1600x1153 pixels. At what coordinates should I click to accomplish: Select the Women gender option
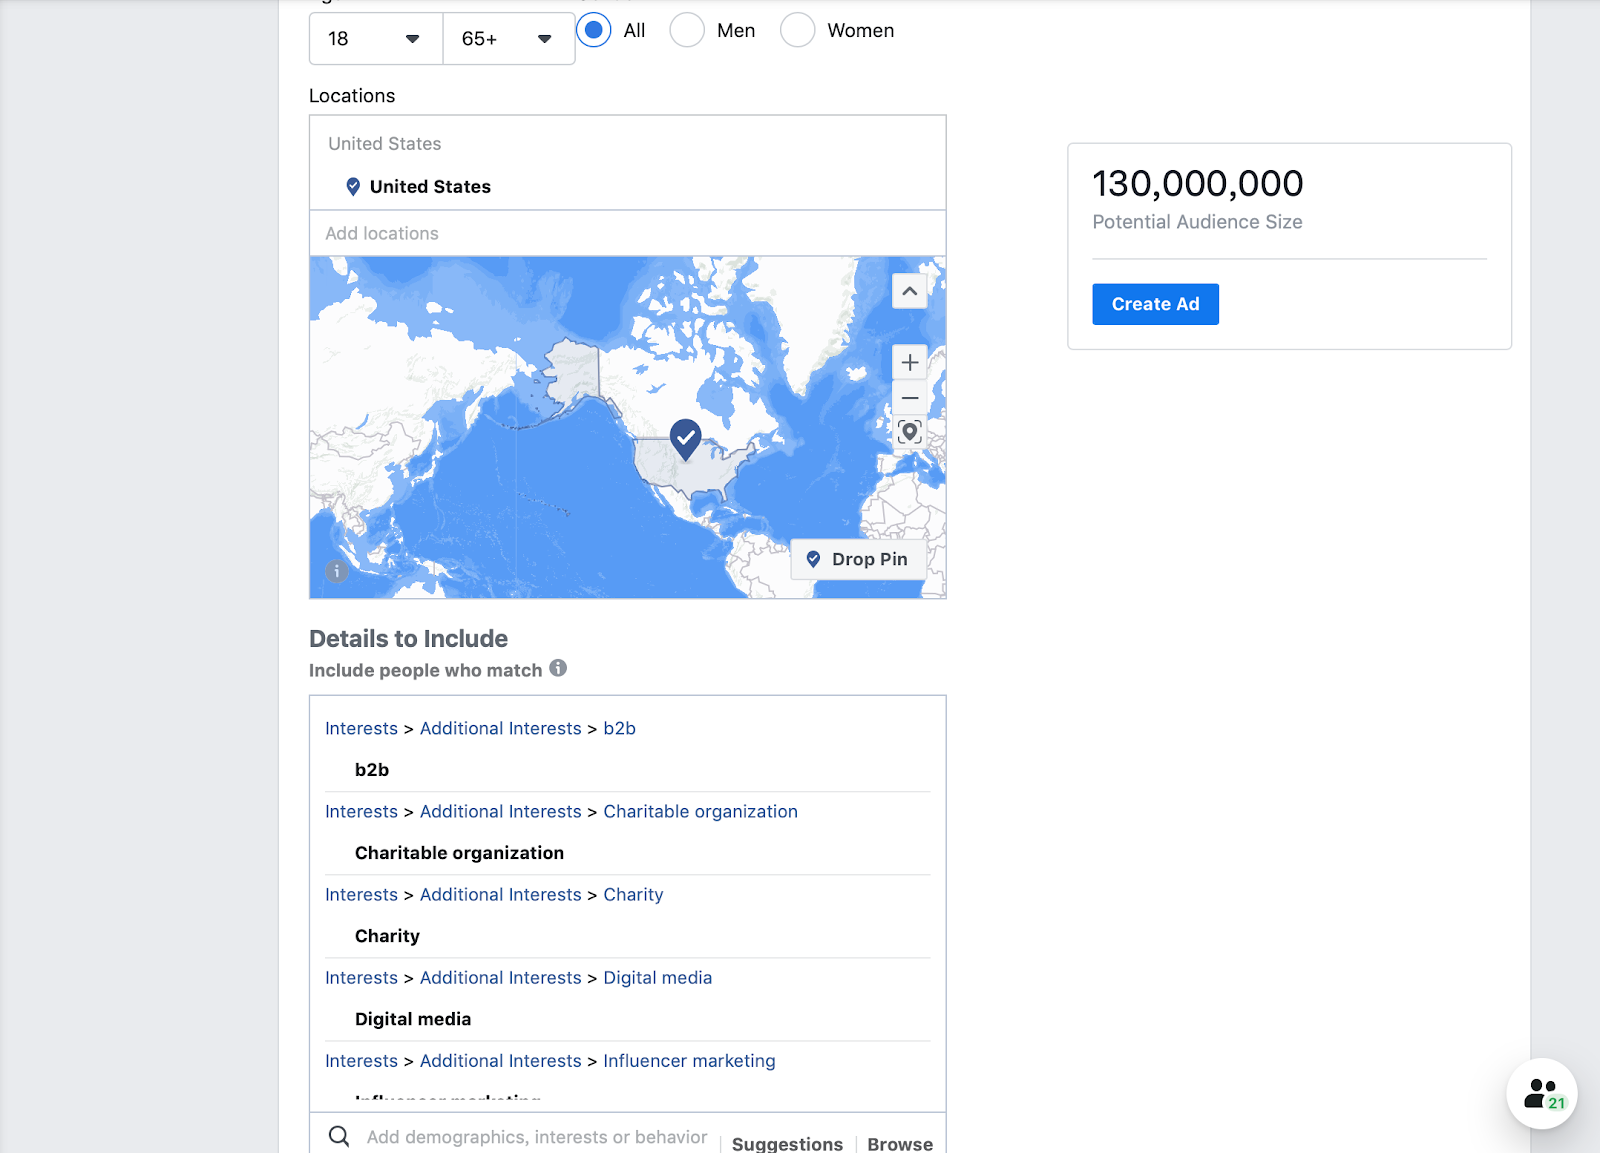coord(797,30)
